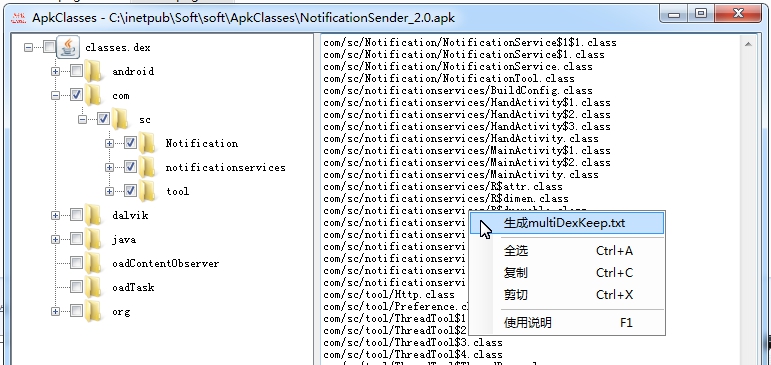Click the android folder icon
771x365 pixels.
93,71
